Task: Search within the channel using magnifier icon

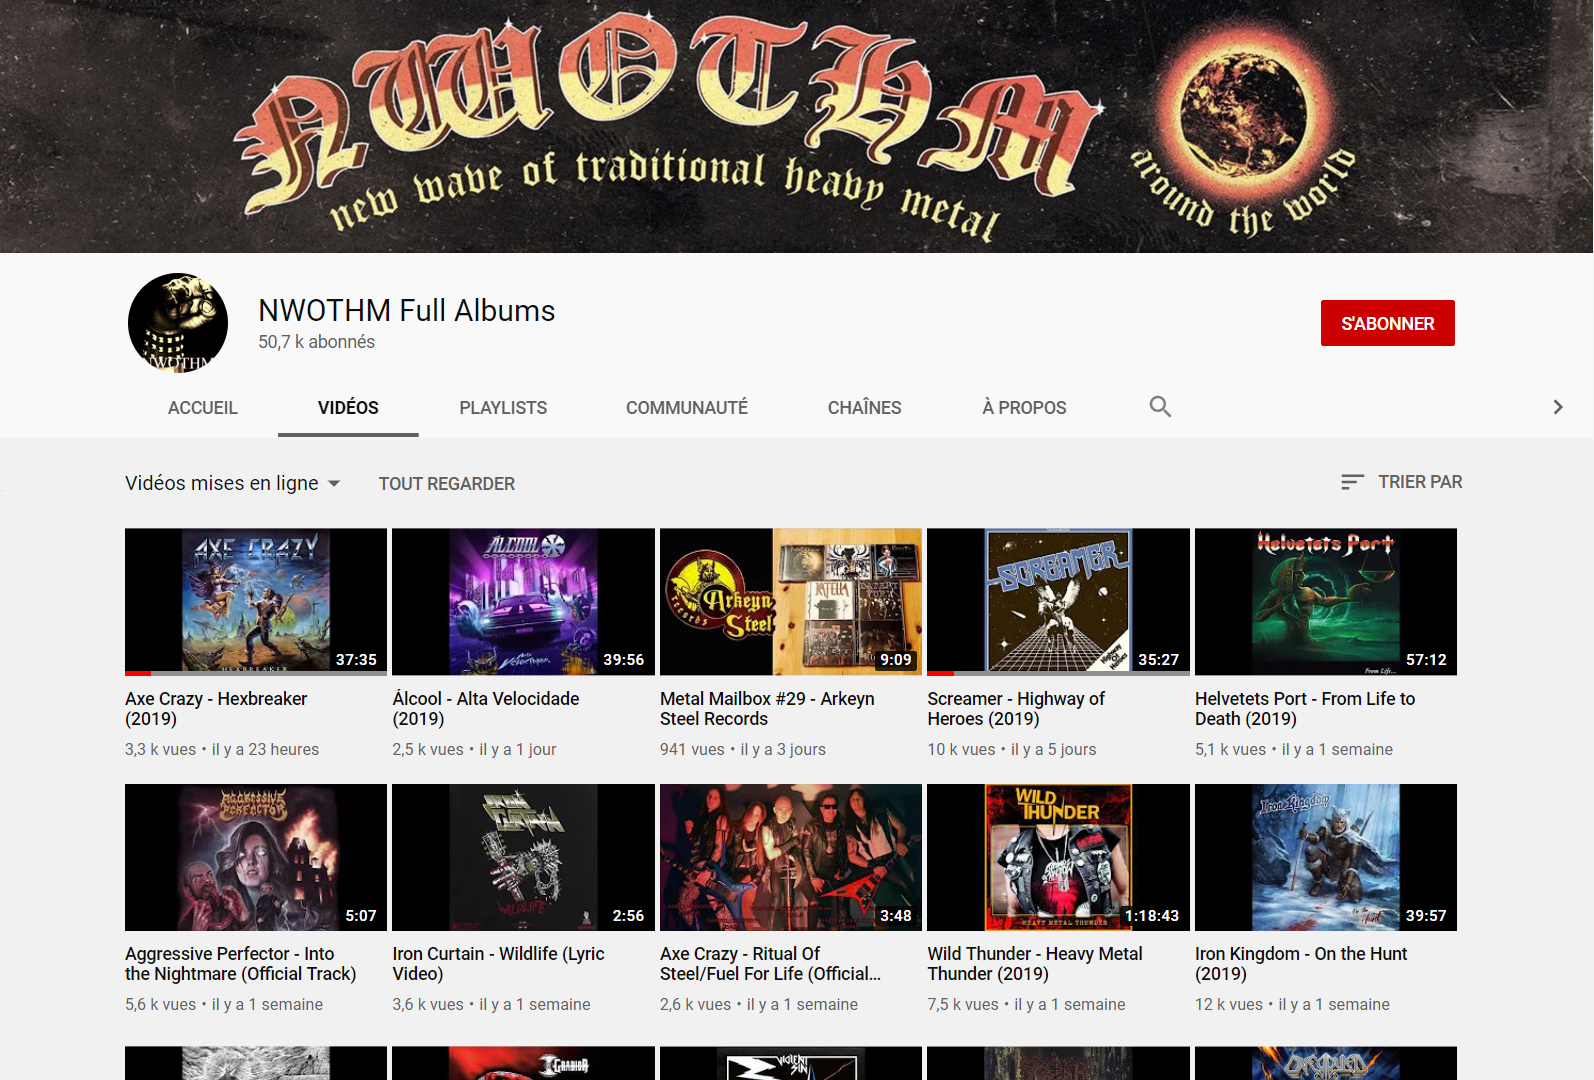Action: [1160, 407]
